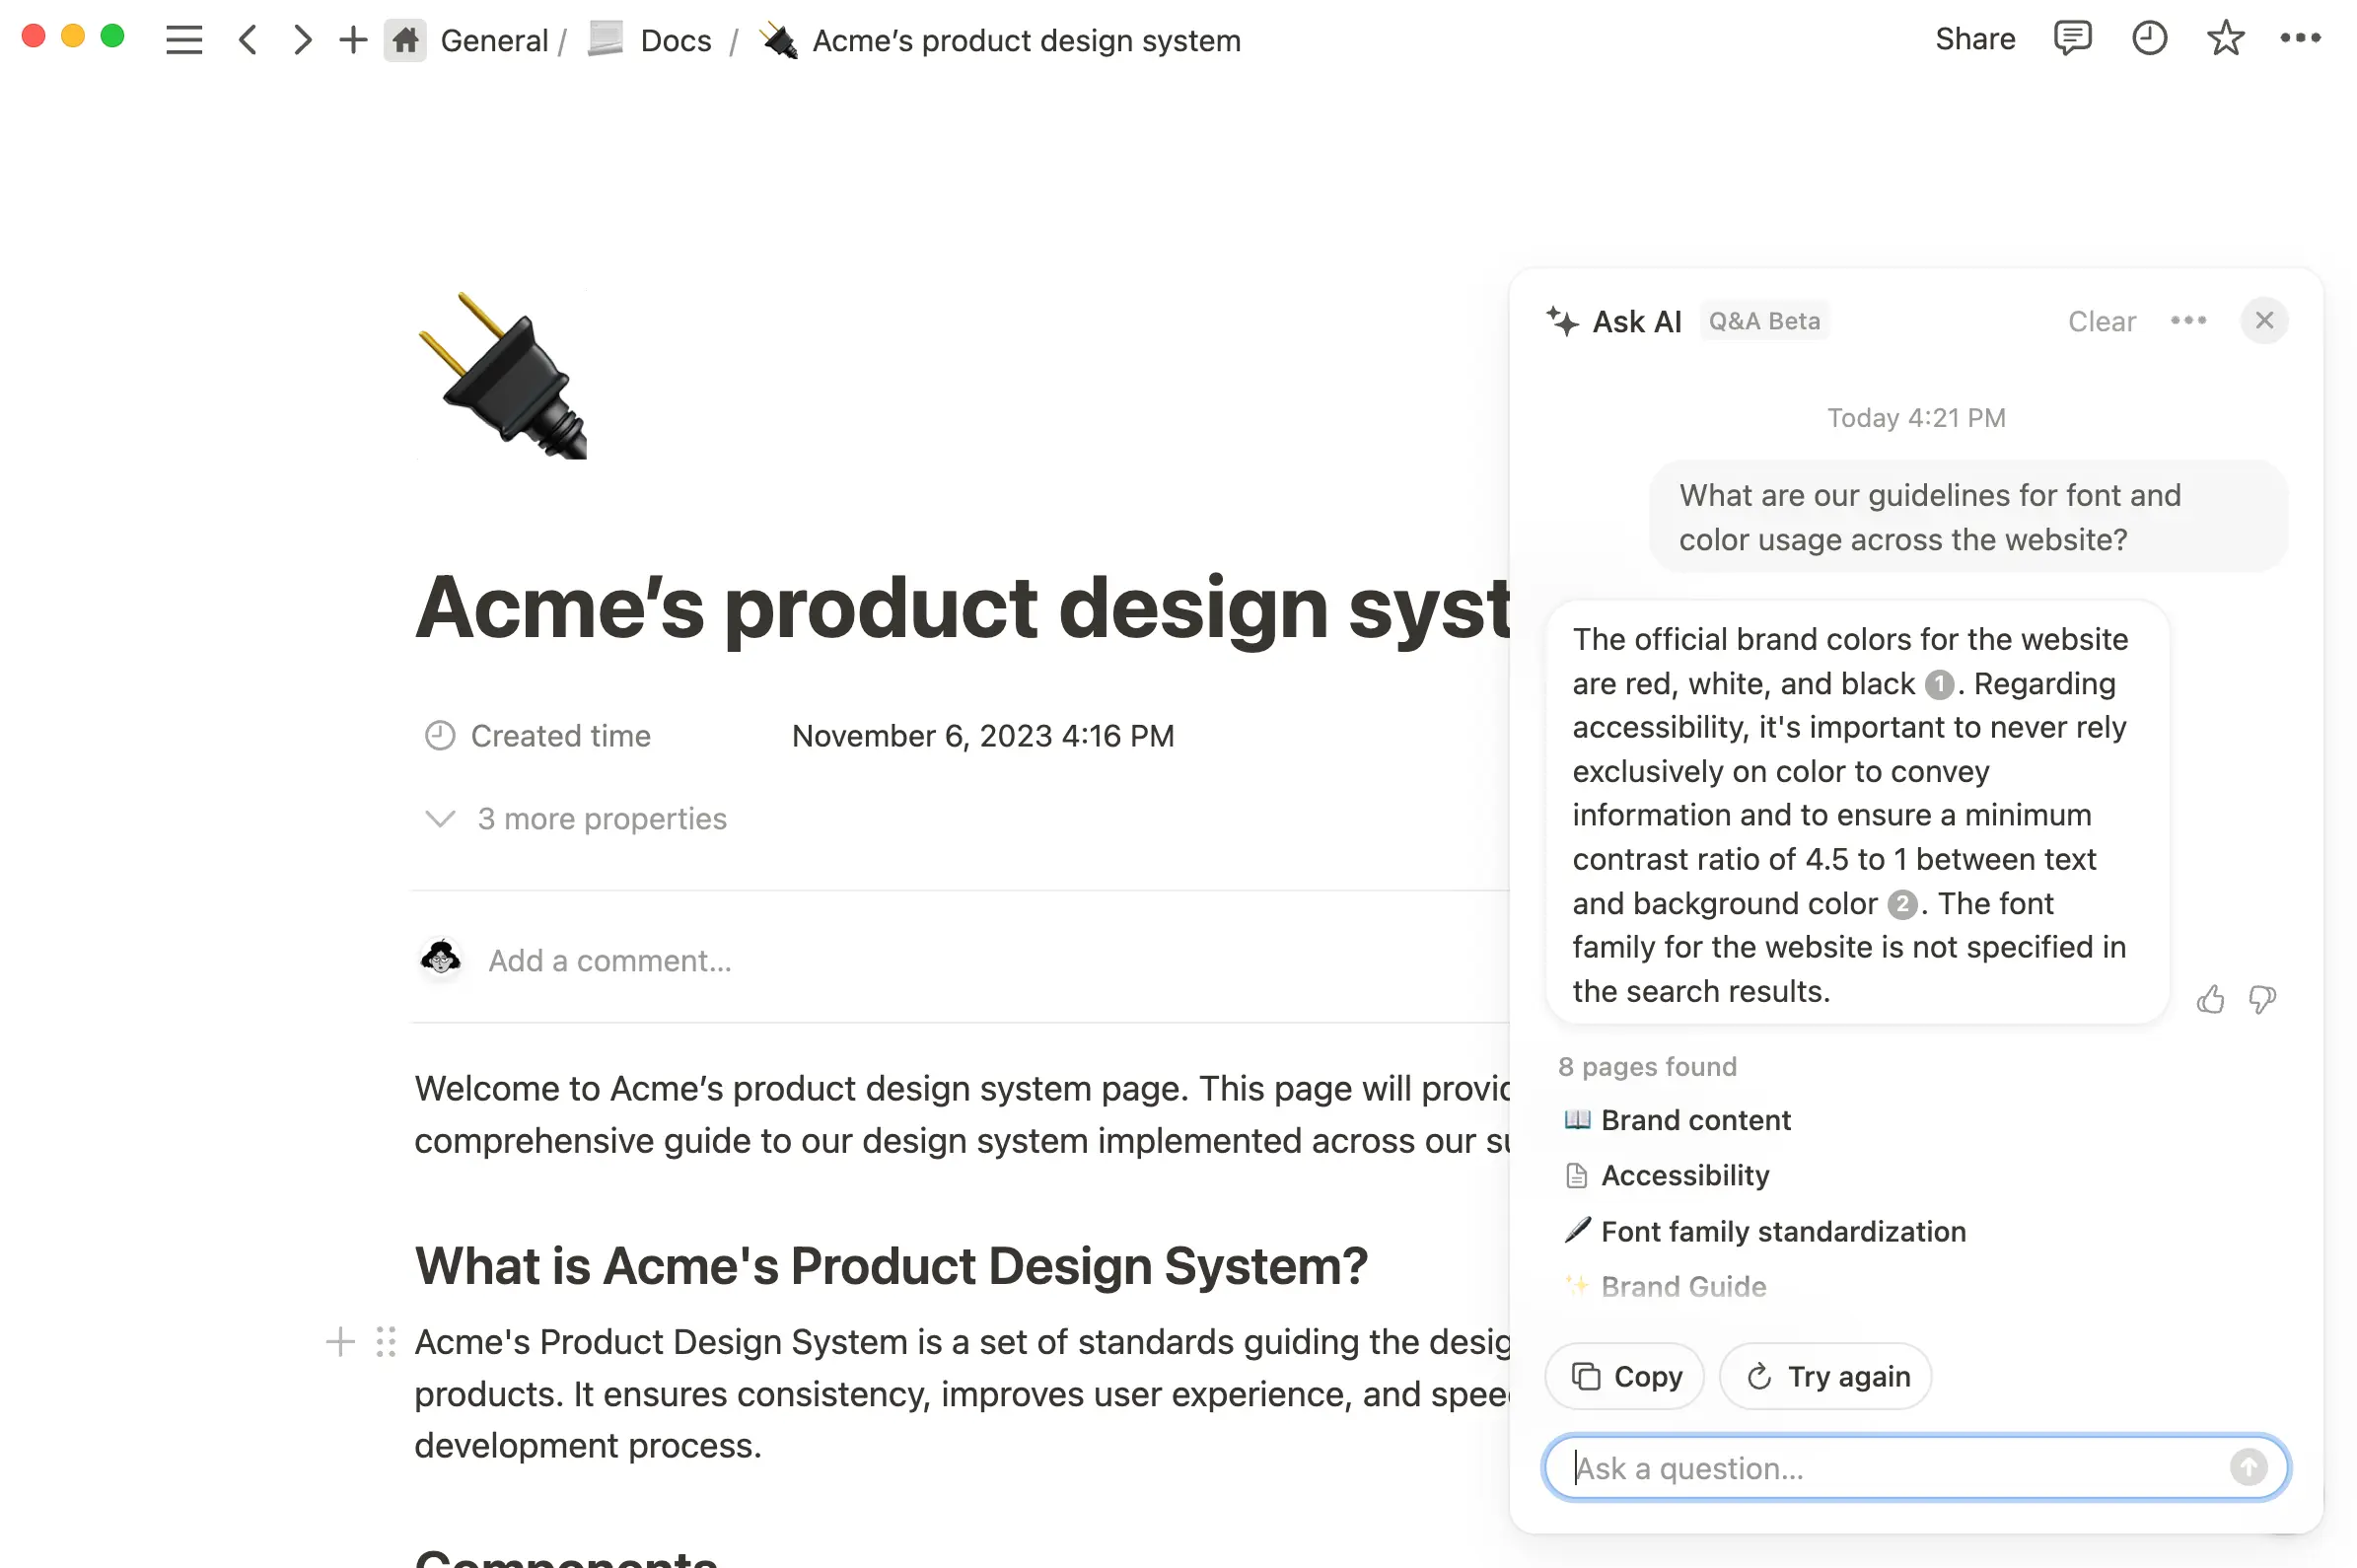Open Docs from the breadcrumb
This screenshot has width=2357, height=1568.
pyautogui.click(x=676, y=39)
